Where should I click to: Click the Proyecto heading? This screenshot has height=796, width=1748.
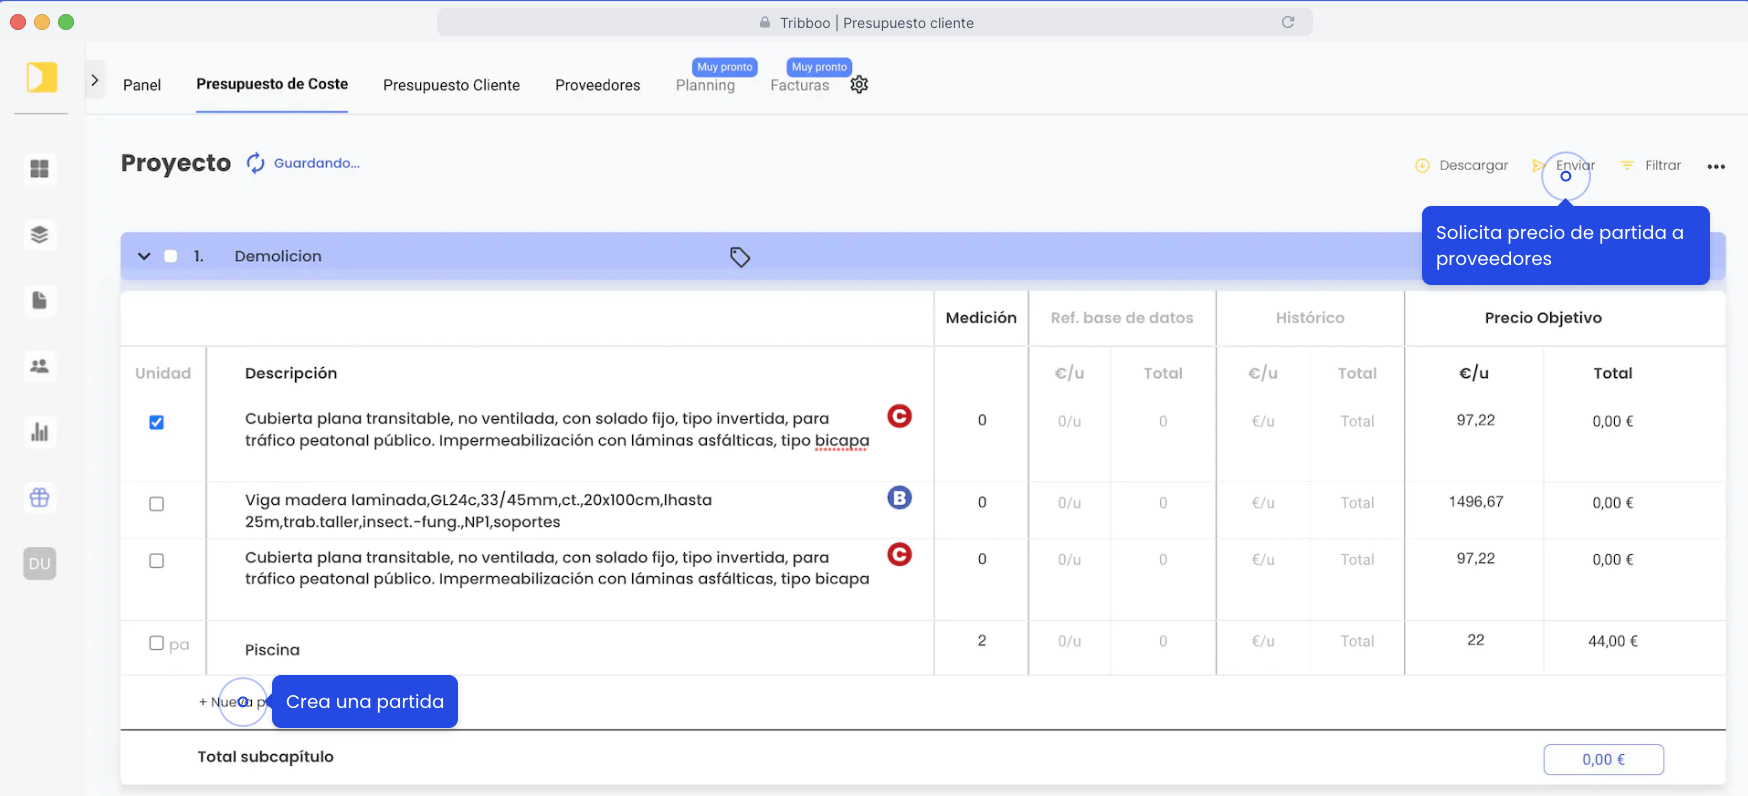[176, 163]
